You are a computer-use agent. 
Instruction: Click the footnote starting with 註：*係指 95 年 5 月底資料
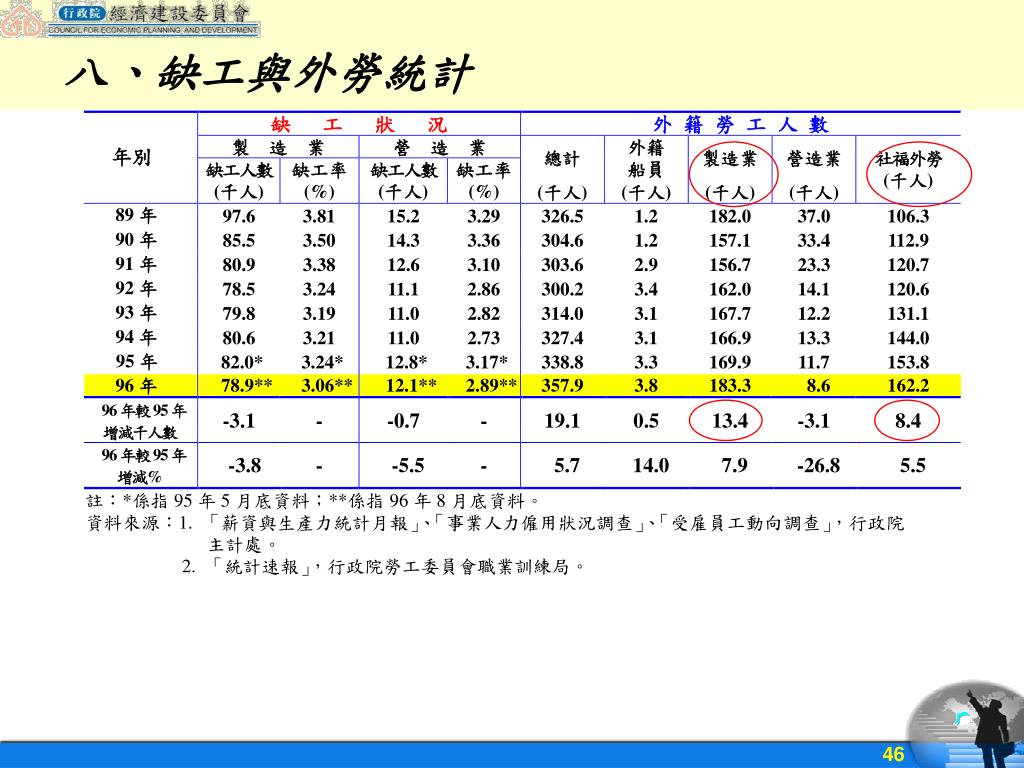[313, 501]
